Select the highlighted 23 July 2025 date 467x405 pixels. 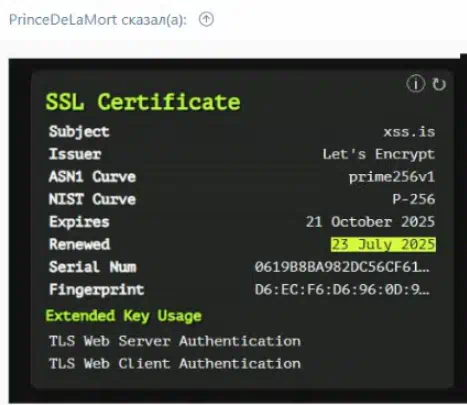click(383, 244)
